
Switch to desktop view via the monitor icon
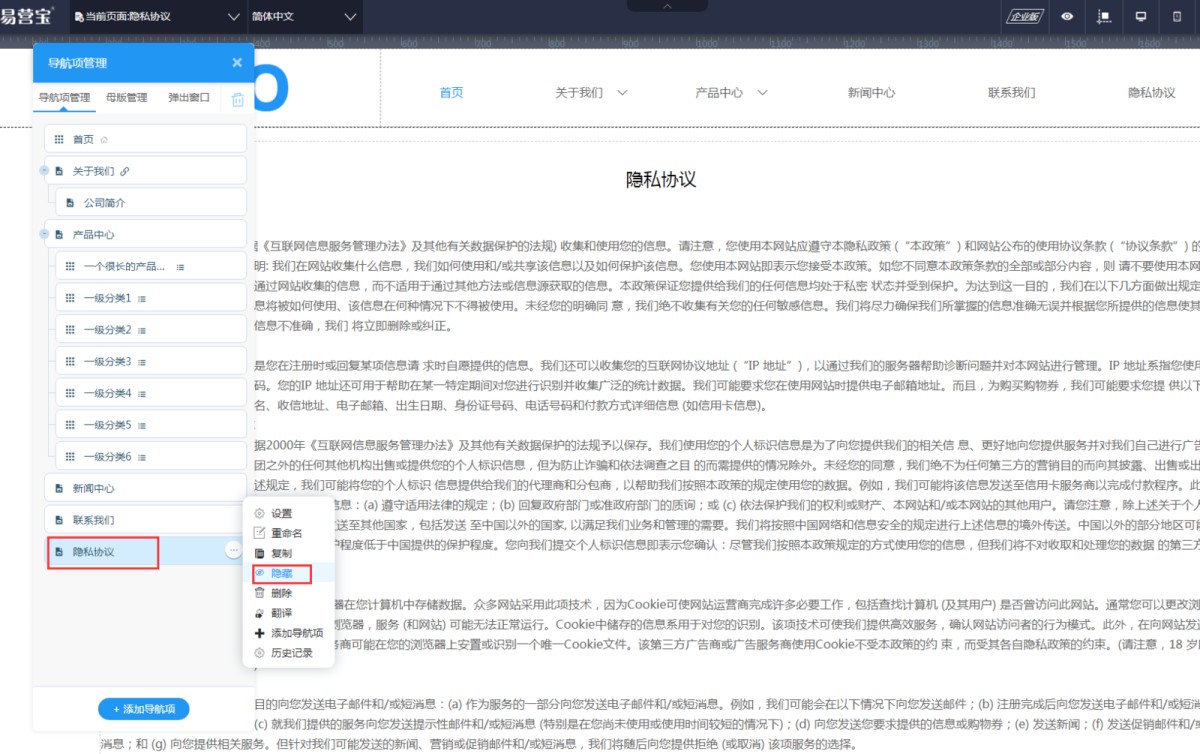coord(1140,17)
